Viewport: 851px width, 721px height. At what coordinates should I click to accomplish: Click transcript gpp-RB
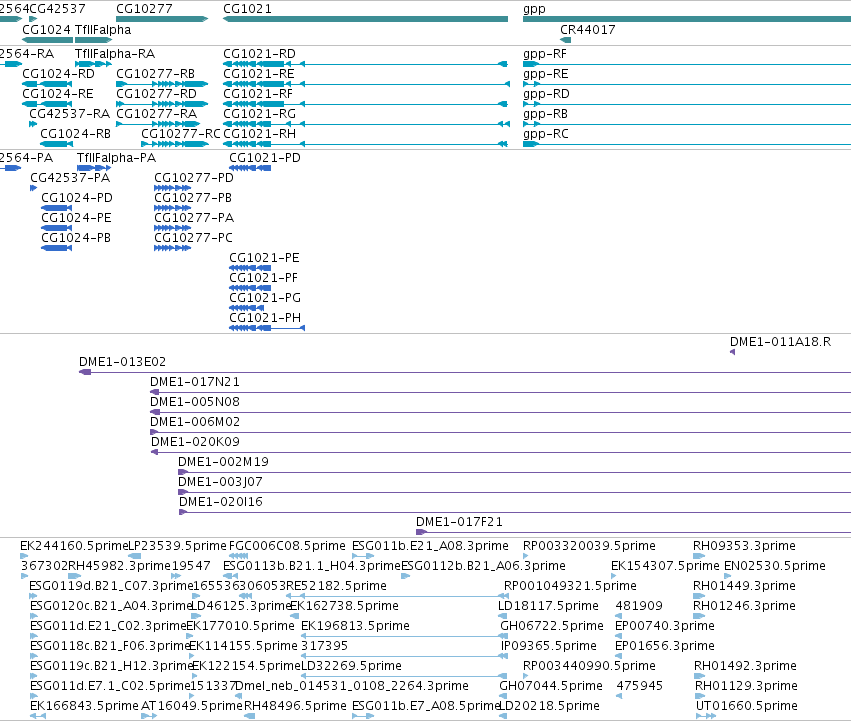point(545,114)
